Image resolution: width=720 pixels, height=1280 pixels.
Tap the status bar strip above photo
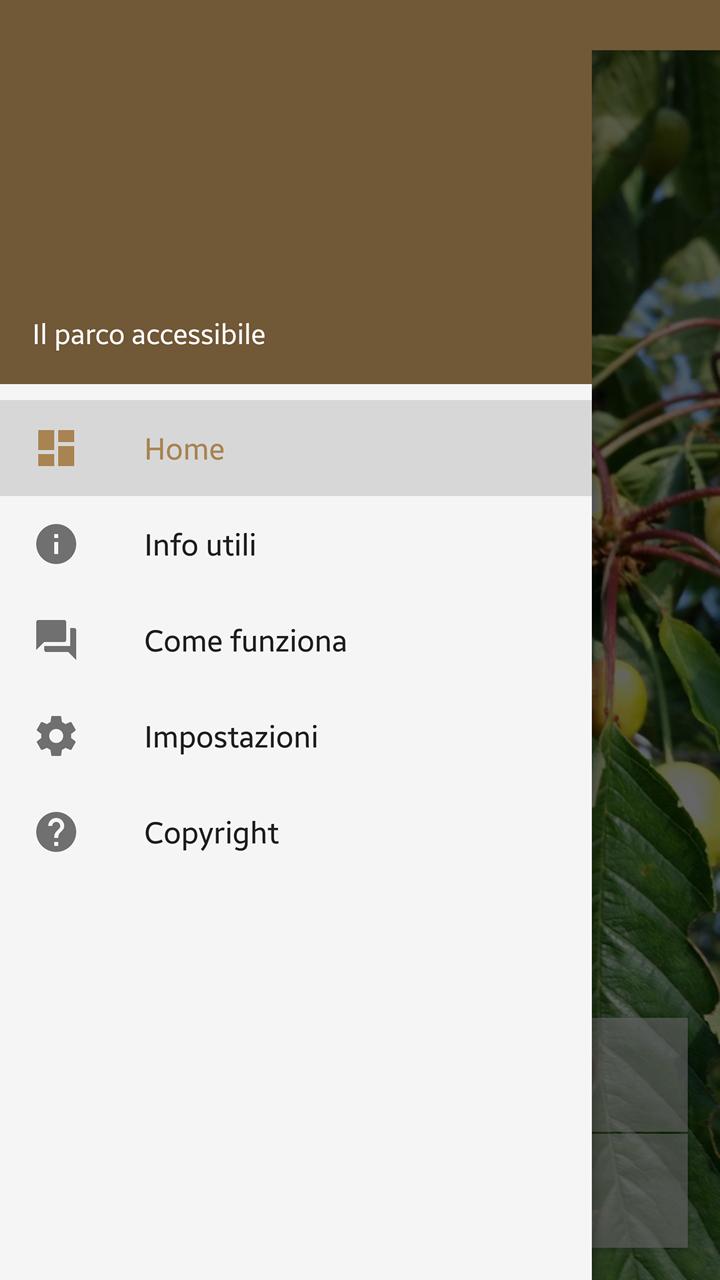pyautogui.click(x=656, y=25)
